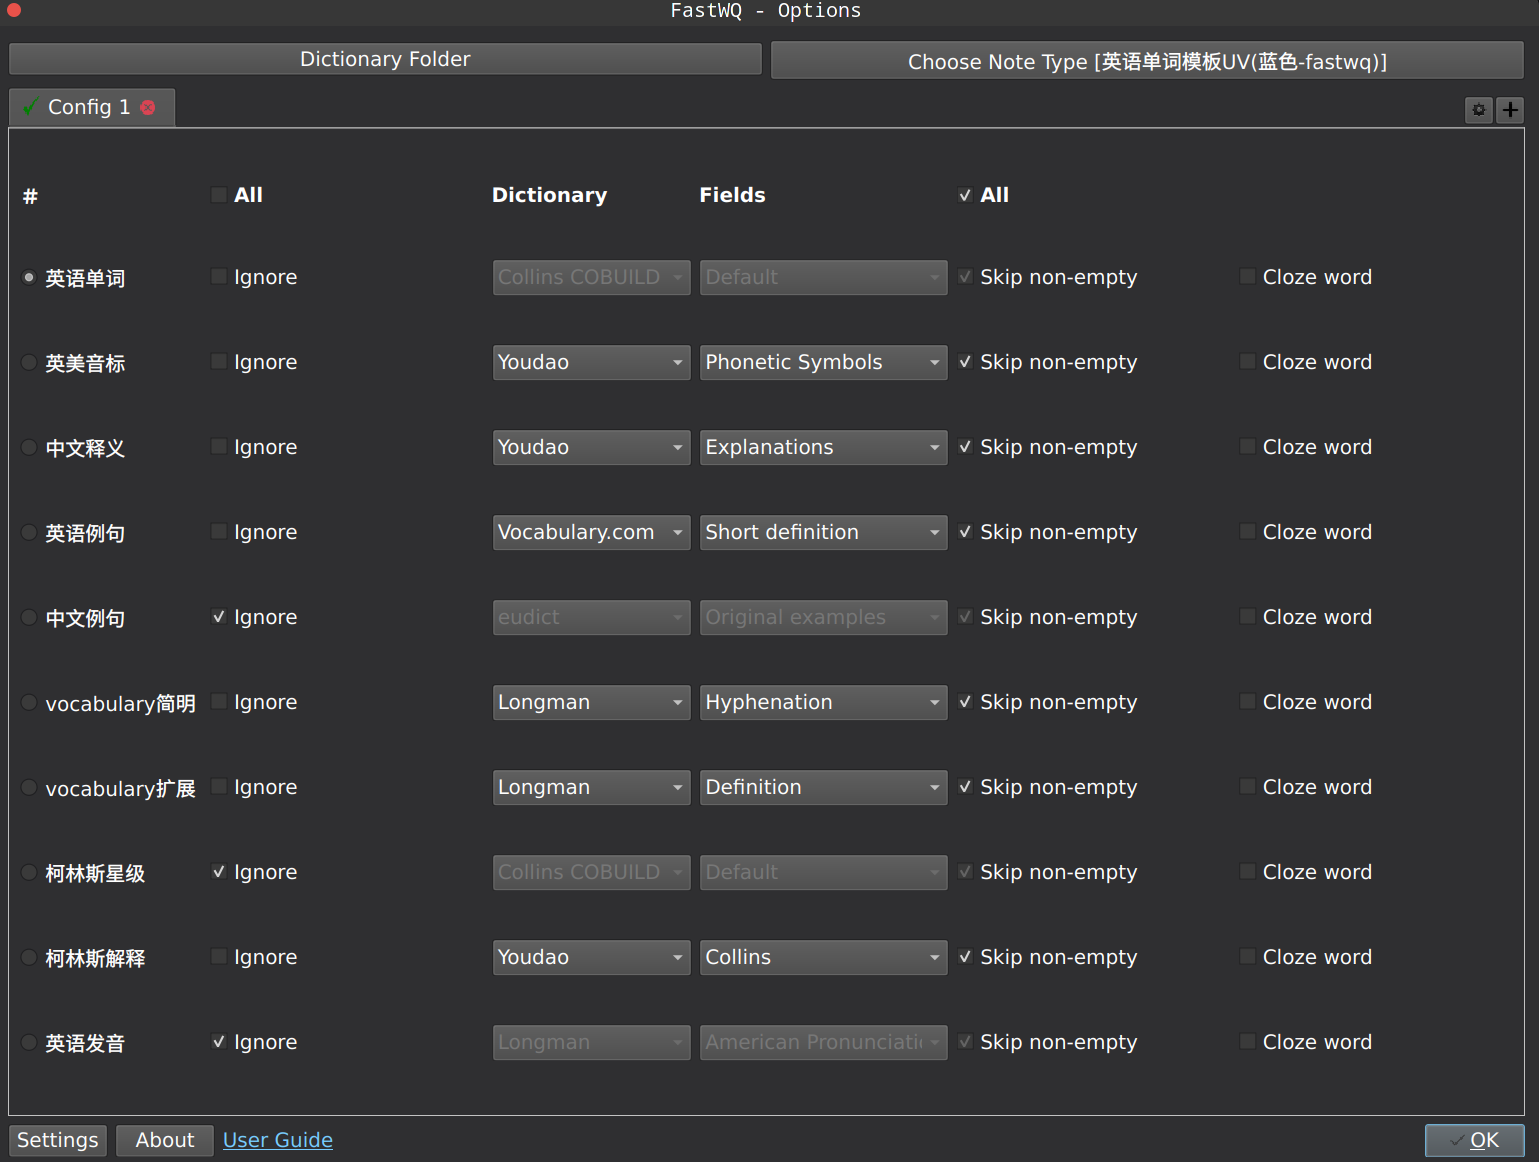Enable Ignore for the 中文释义 row
Viewport: 1539px width, 1162px height.
pos(219,447)
